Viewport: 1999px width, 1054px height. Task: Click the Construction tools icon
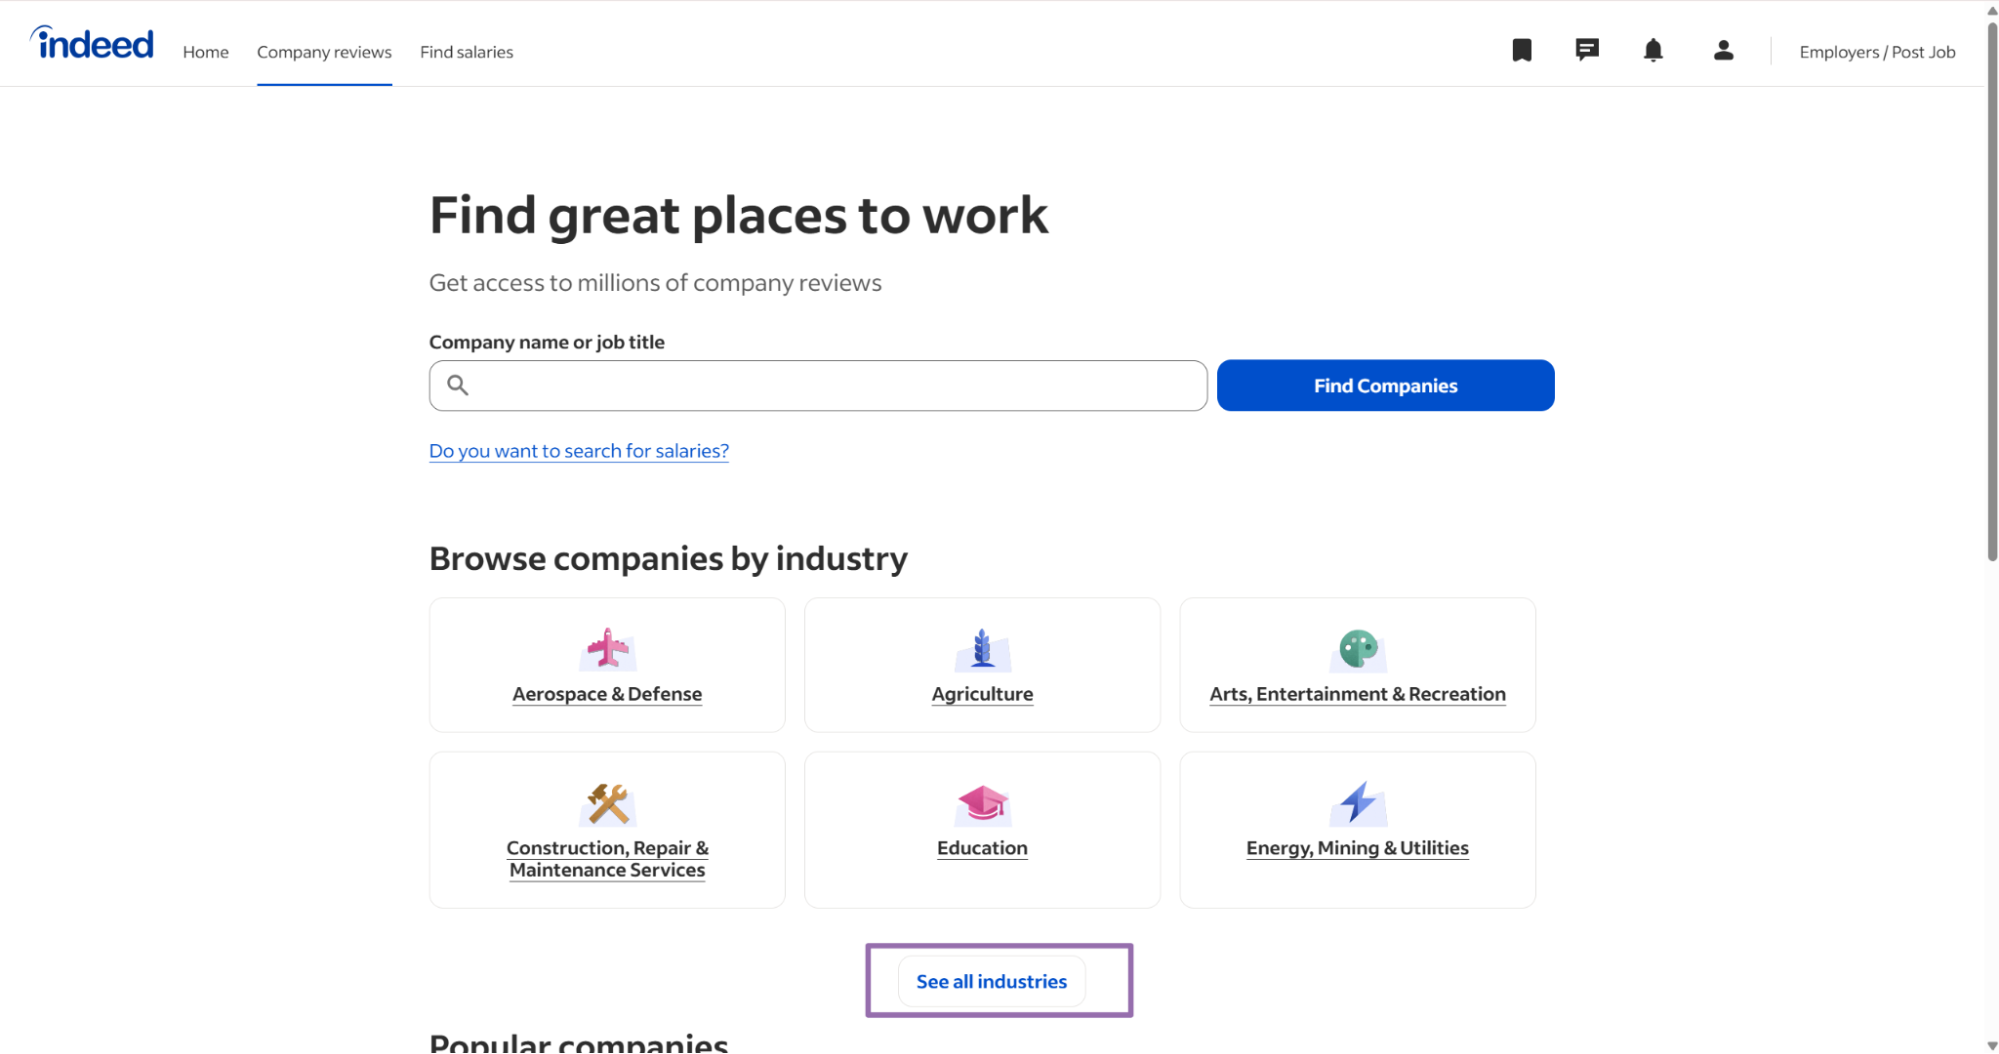[x=607, y=803]
